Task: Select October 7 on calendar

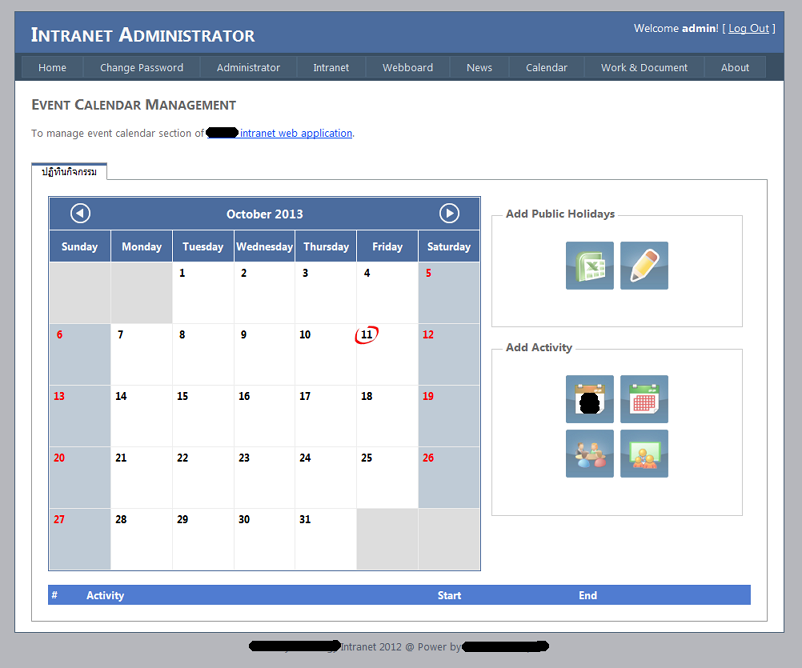Action: 141,354
